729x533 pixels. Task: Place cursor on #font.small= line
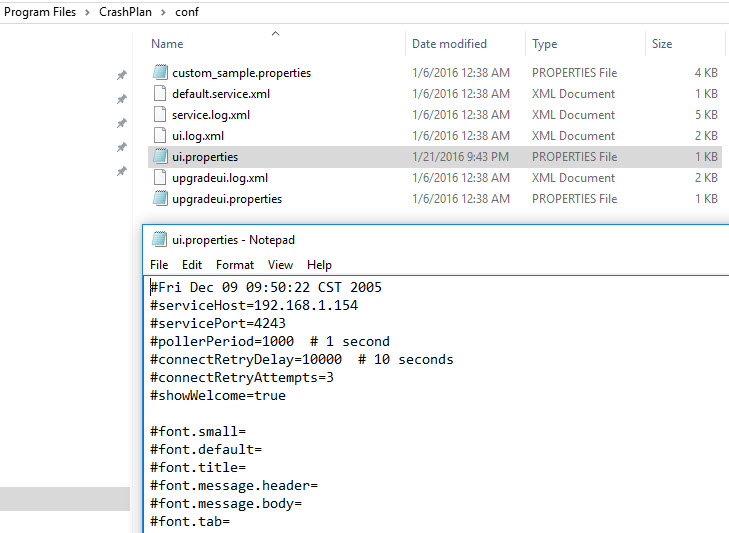[x=198, y=432]
